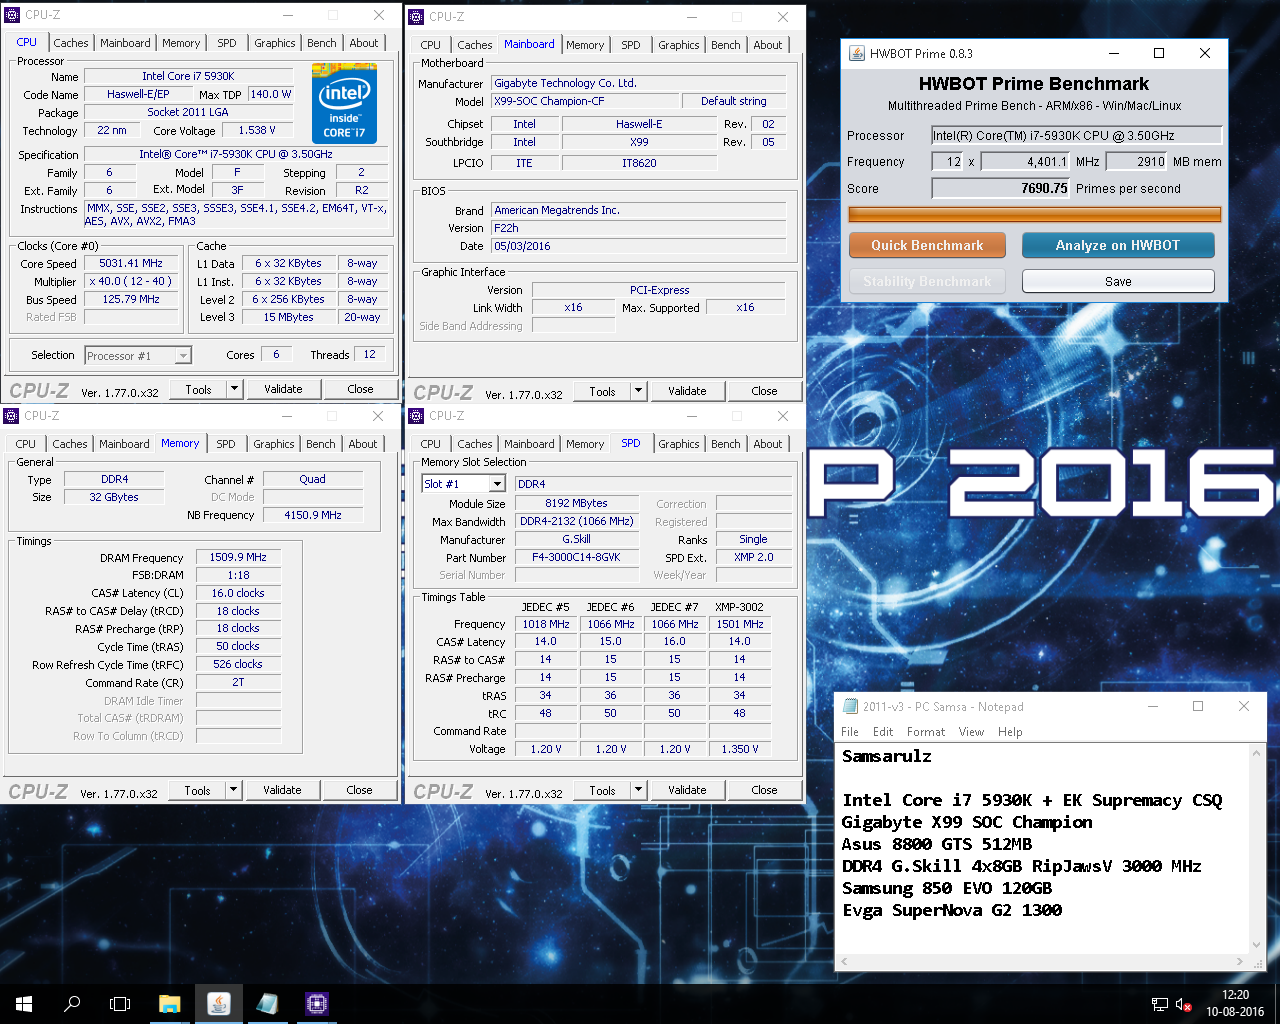Image resolution: width=1280 pixels, height=1024 pixels.
Task: Open taskbar search magnifier
Action: (72, 1004)
